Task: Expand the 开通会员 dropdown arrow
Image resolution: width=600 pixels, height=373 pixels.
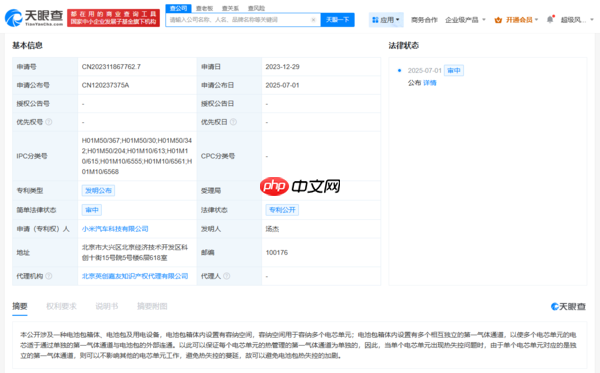Action: 536,20
